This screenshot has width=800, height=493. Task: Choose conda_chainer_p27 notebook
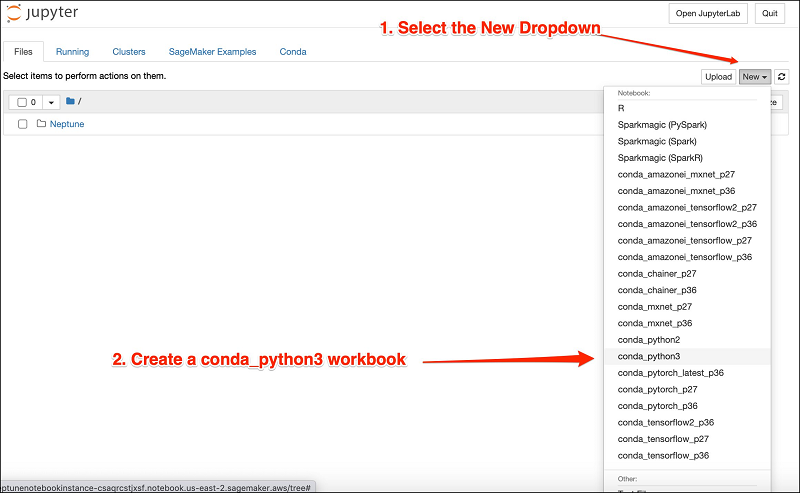click(687, 274)
